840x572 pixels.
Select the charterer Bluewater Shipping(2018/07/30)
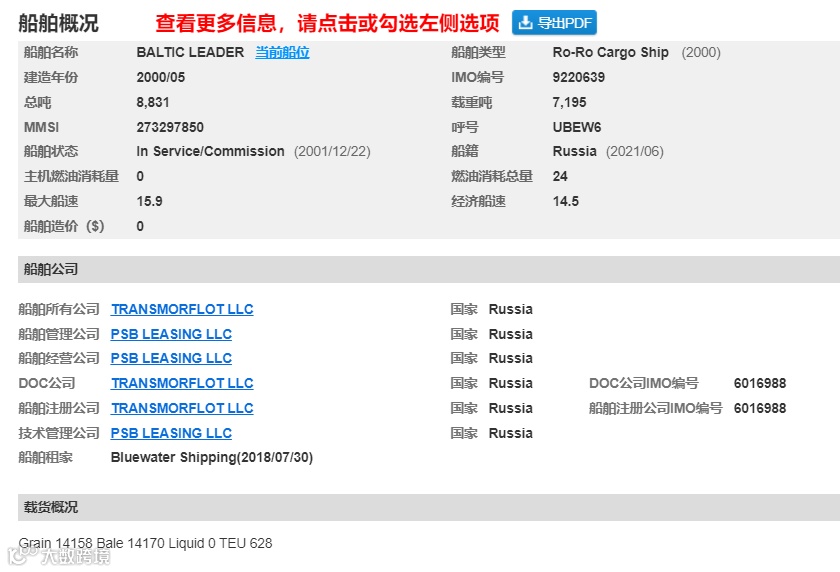212,457
